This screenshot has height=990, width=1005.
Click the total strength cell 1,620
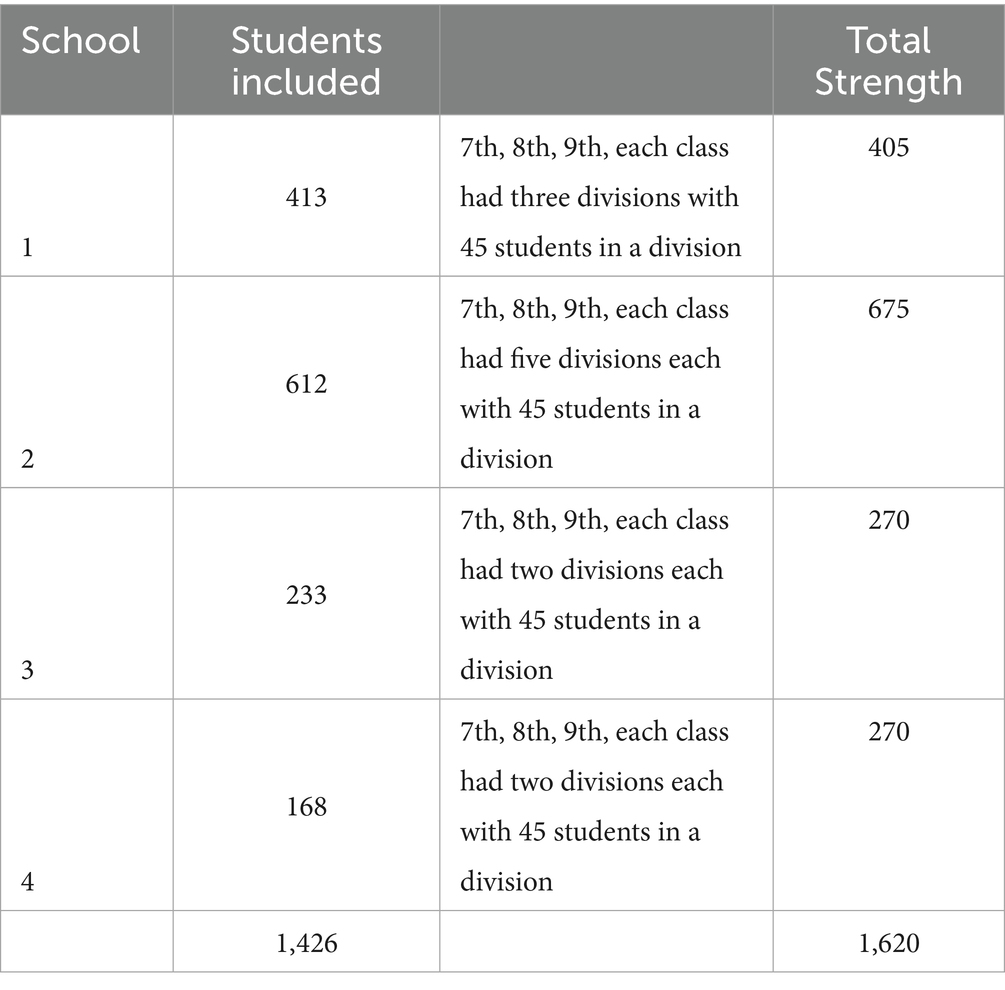[x=888, y=943]
